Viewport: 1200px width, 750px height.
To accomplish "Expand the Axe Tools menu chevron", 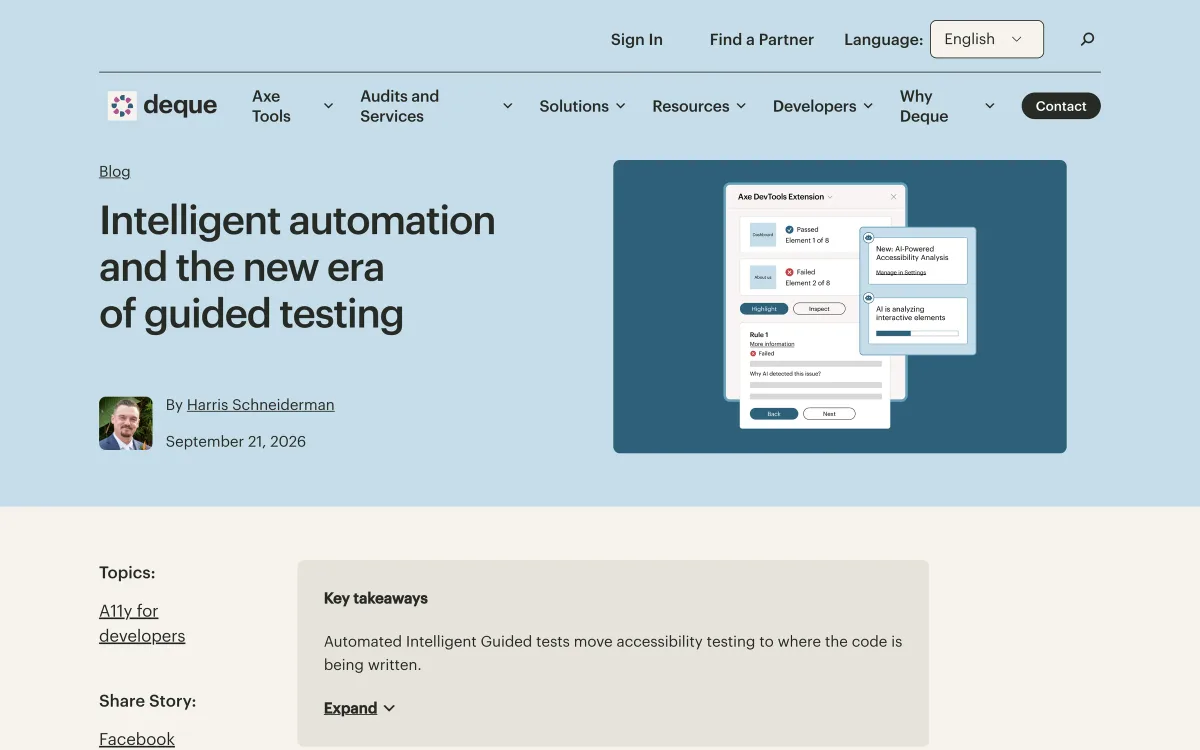I will (328, 106).
